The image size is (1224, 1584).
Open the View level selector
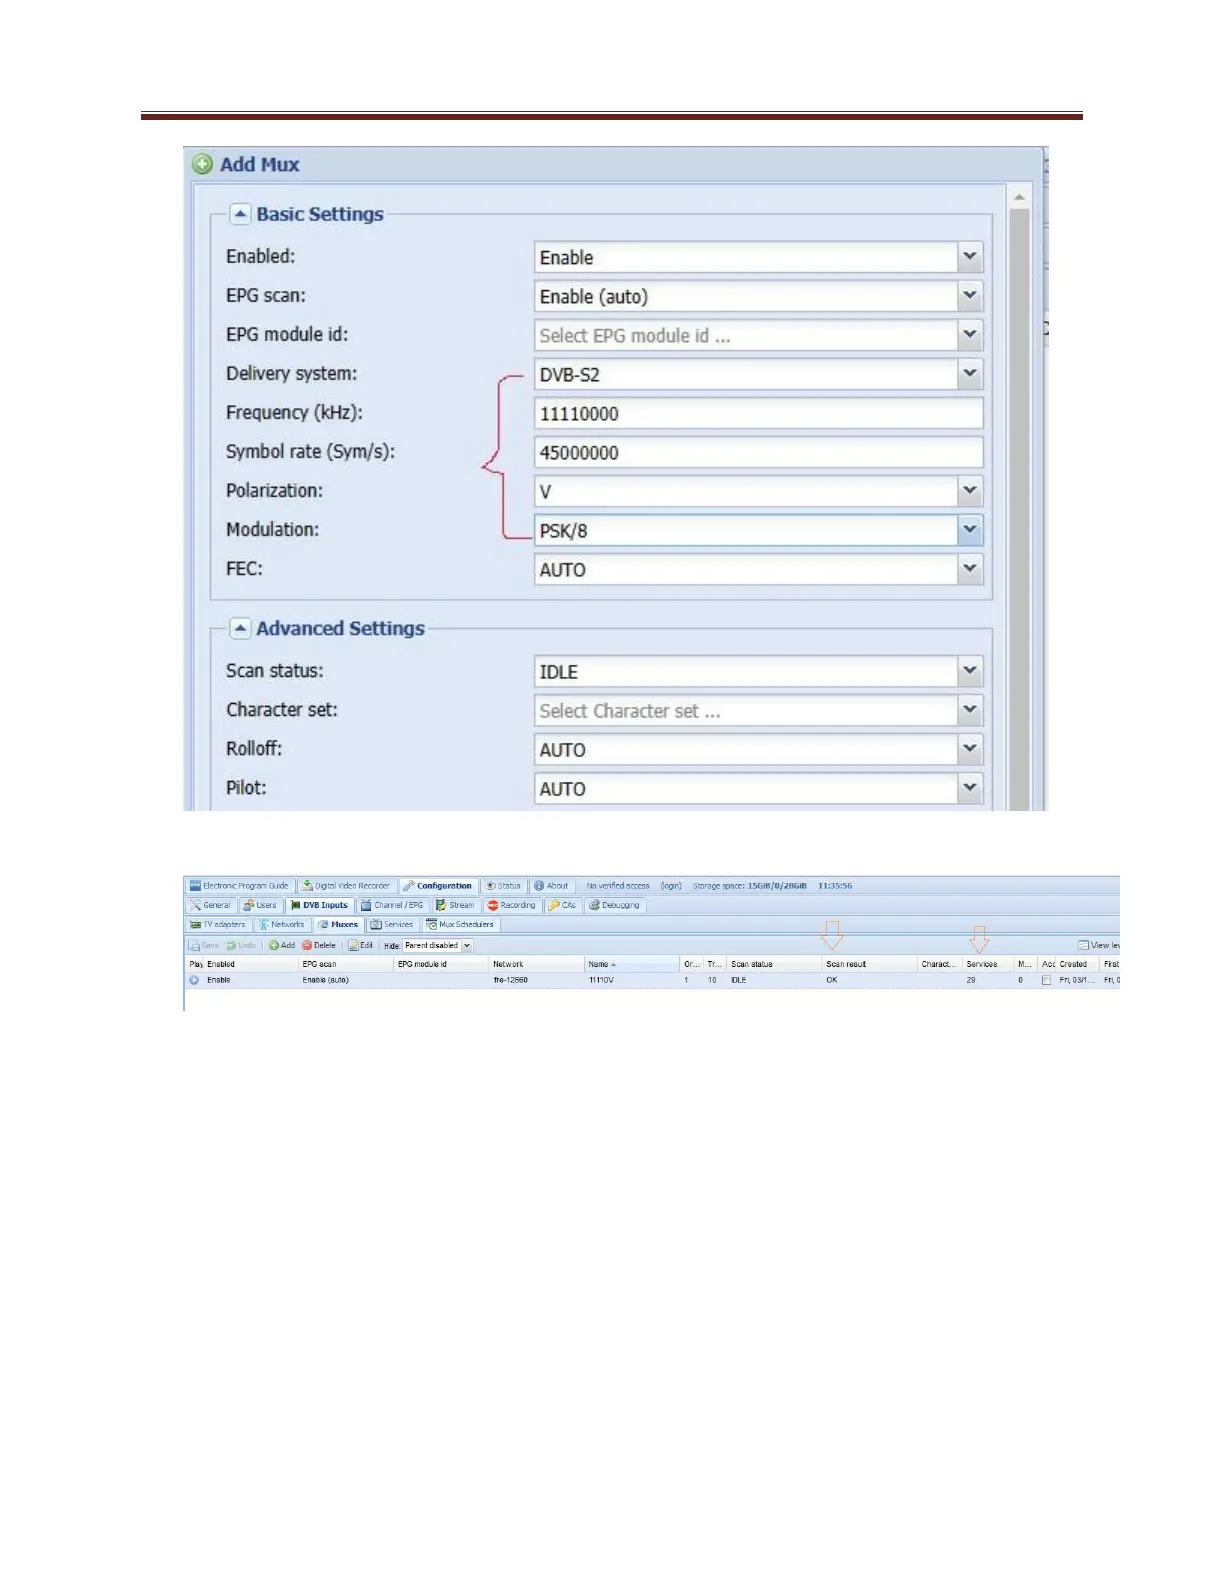[x=1098, y=945]
